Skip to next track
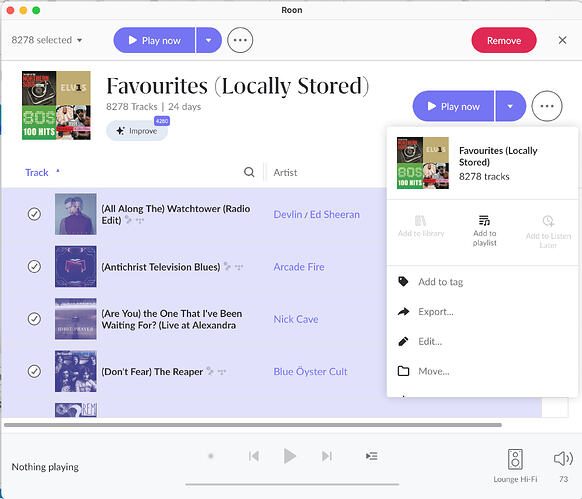This screenshot has height=499, width=582. (327, 456)
